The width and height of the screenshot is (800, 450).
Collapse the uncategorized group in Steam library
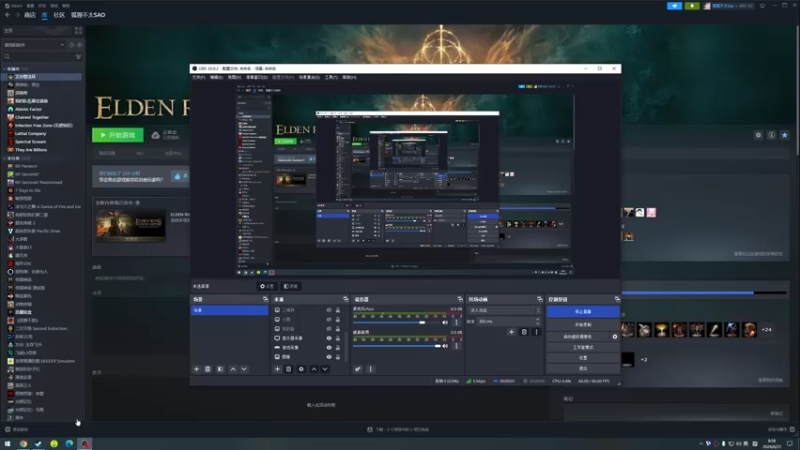tap(5, 159)
